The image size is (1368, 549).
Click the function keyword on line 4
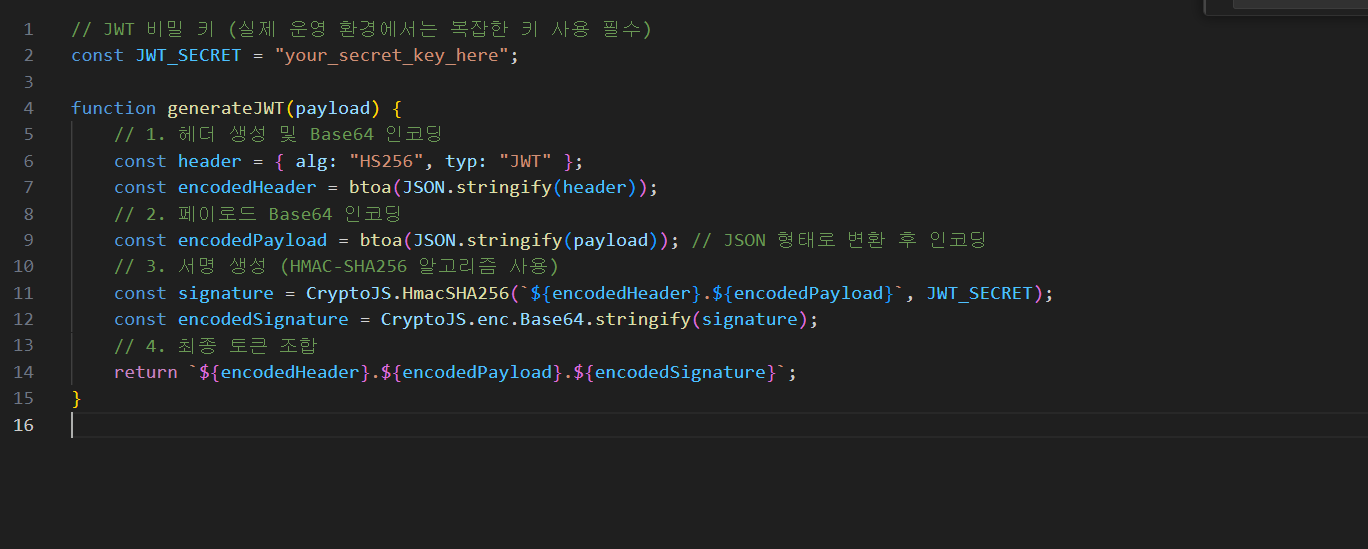114,108
